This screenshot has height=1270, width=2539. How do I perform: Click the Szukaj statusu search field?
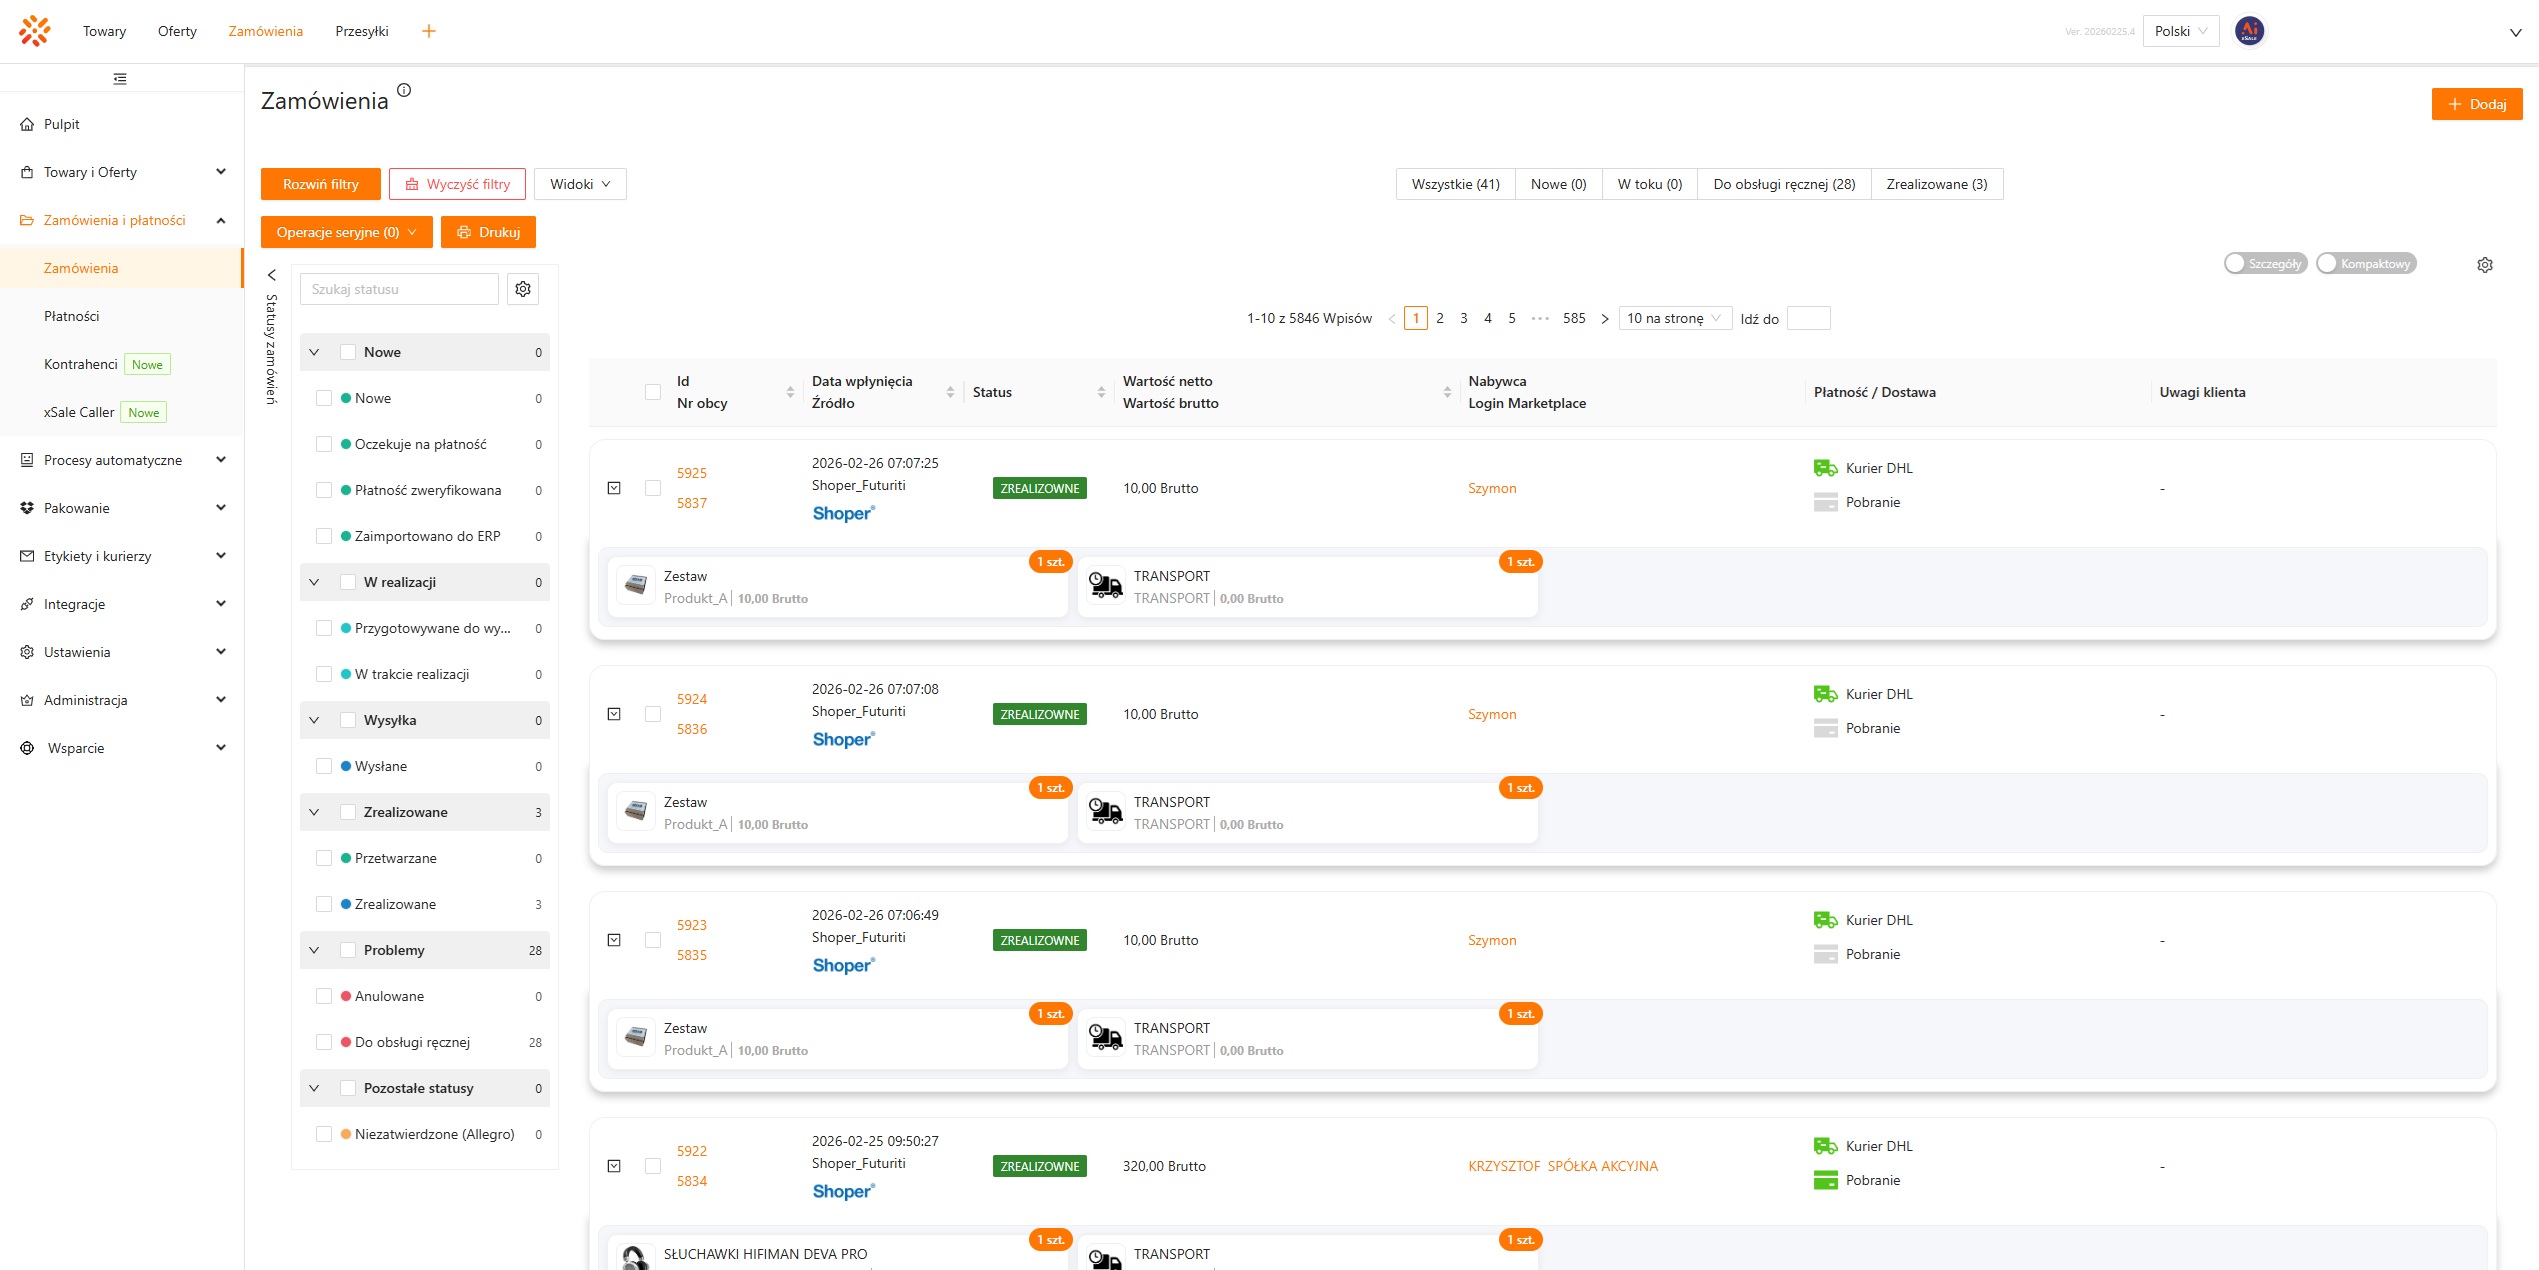point(399,289)
